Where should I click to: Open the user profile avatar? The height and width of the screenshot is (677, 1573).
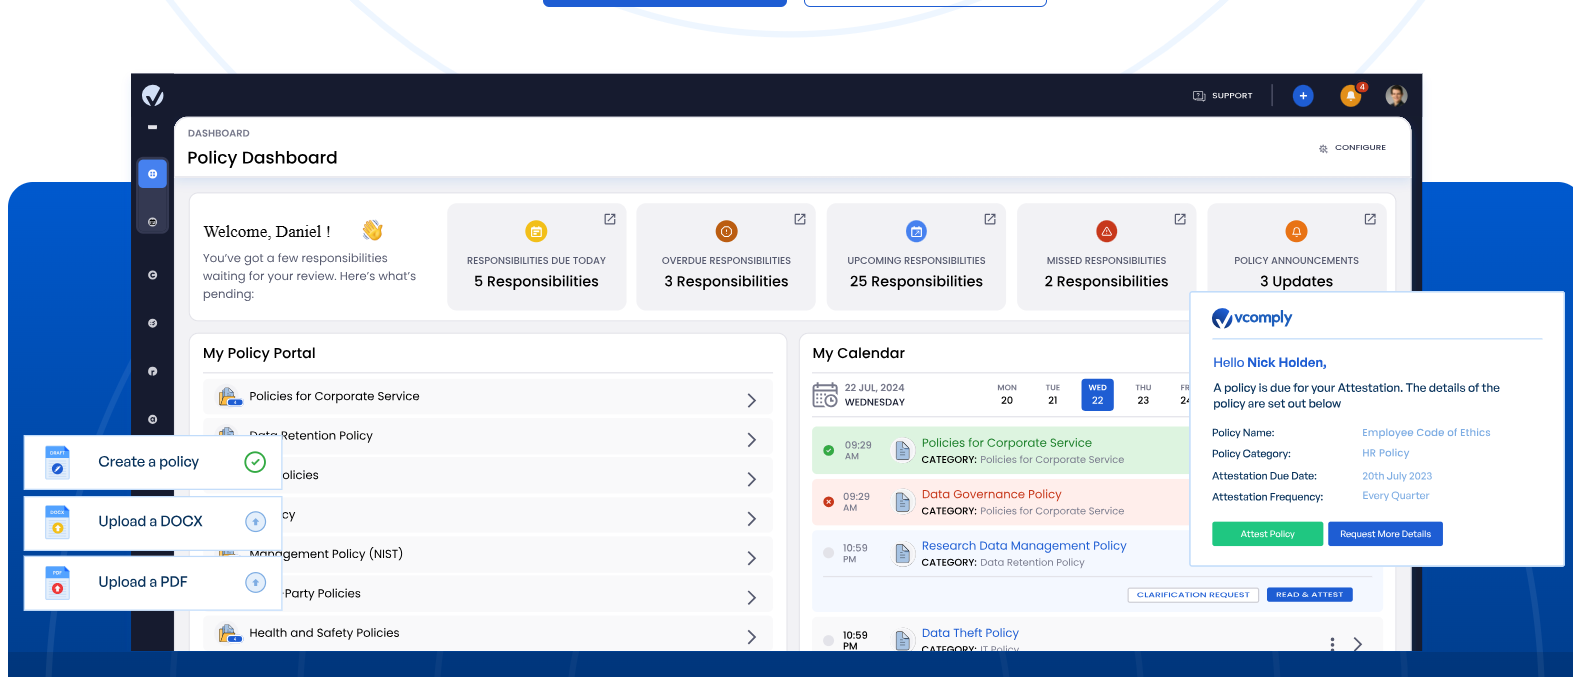coord(1396,96)
